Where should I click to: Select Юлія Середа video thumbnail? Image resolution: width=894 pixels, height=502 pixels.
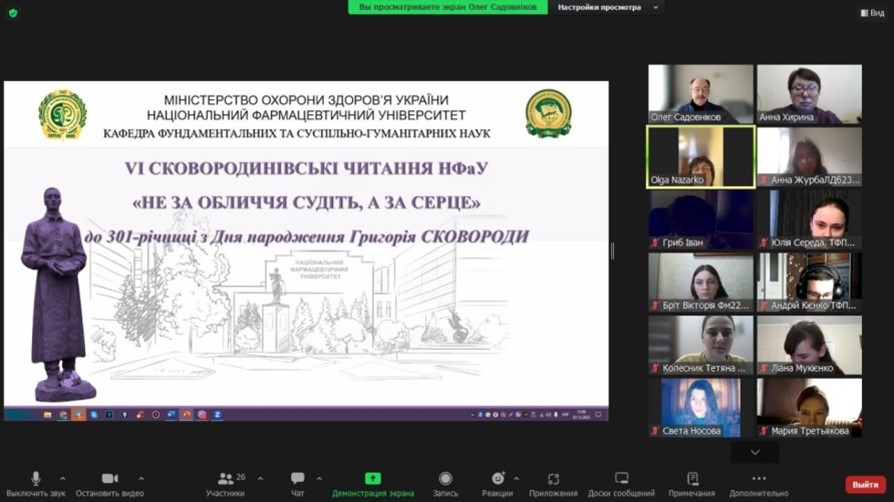(809, 220)
